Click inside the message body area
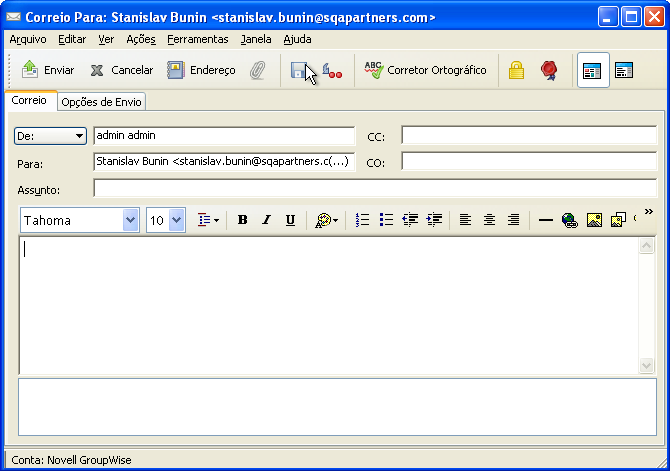The width and height of the screenshot is (670, 471). [x=329, y=306]
